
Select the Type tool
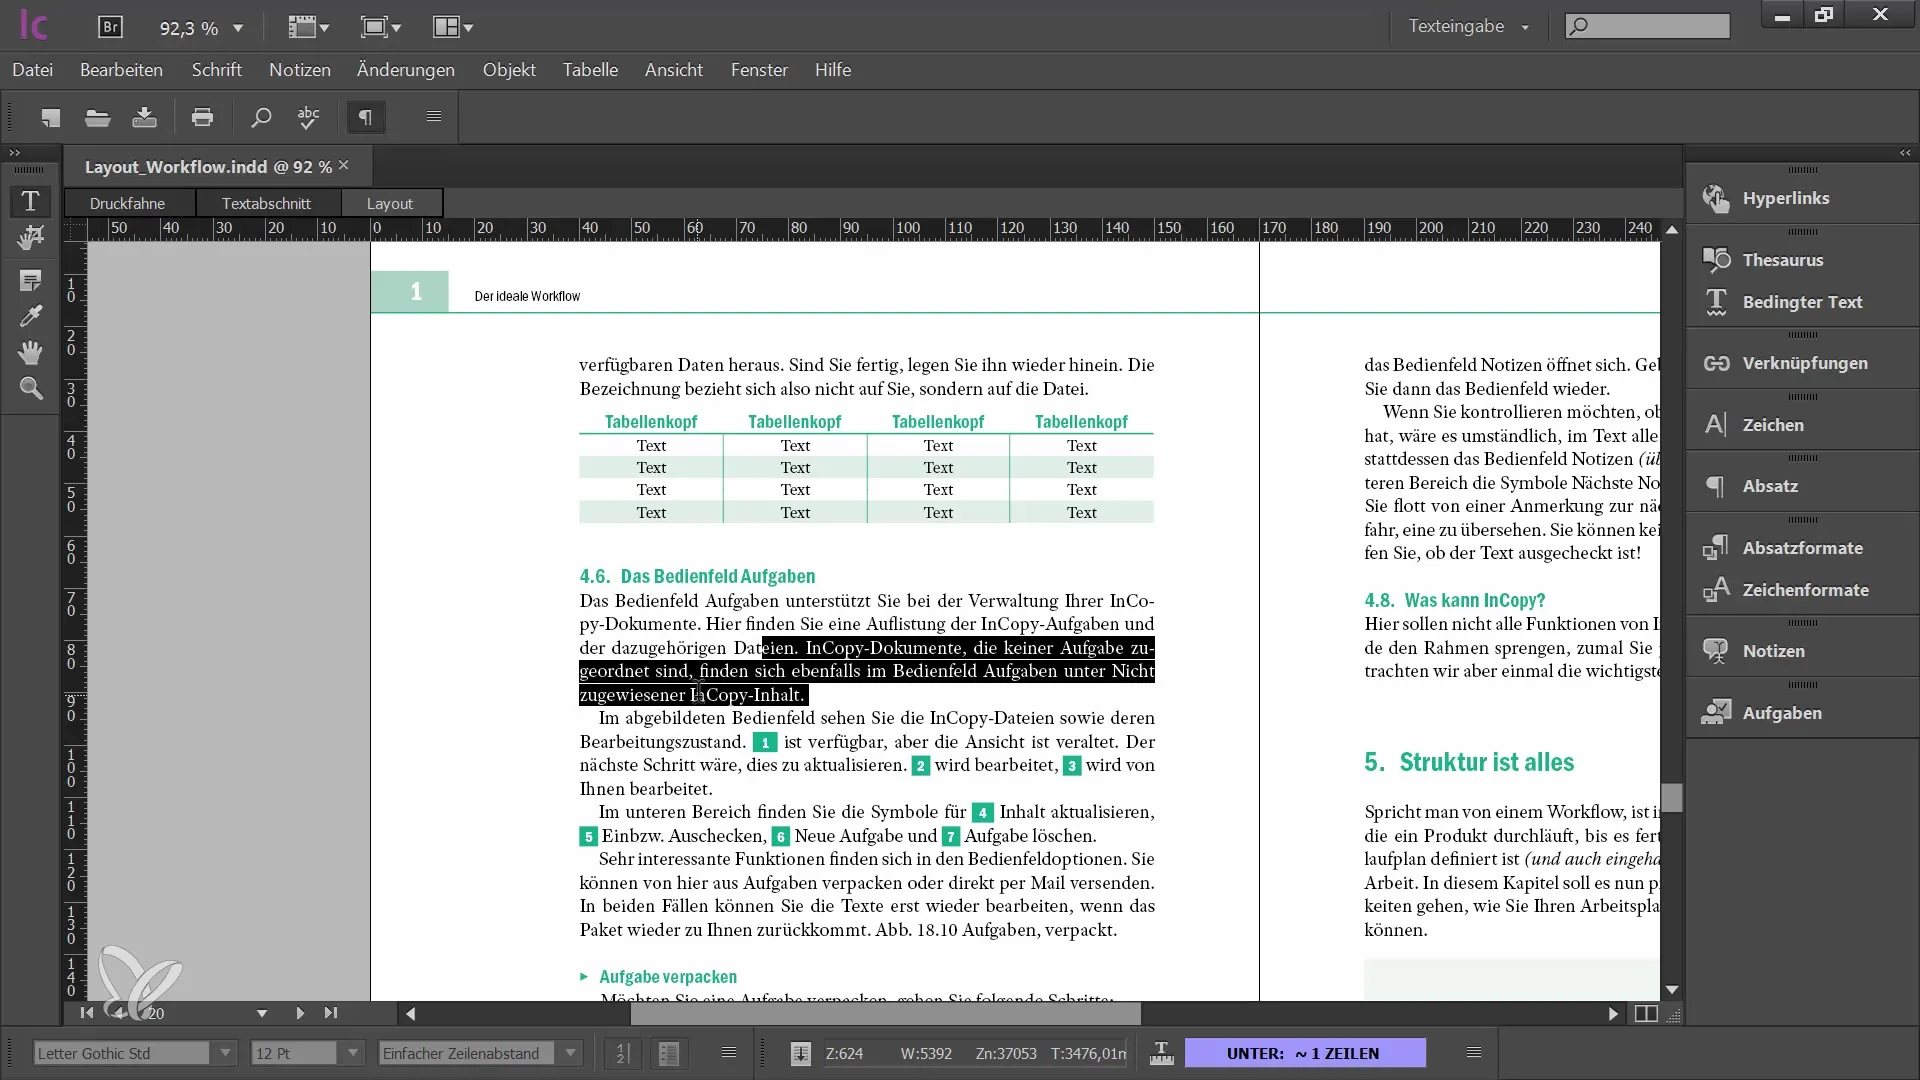point(30,201)
